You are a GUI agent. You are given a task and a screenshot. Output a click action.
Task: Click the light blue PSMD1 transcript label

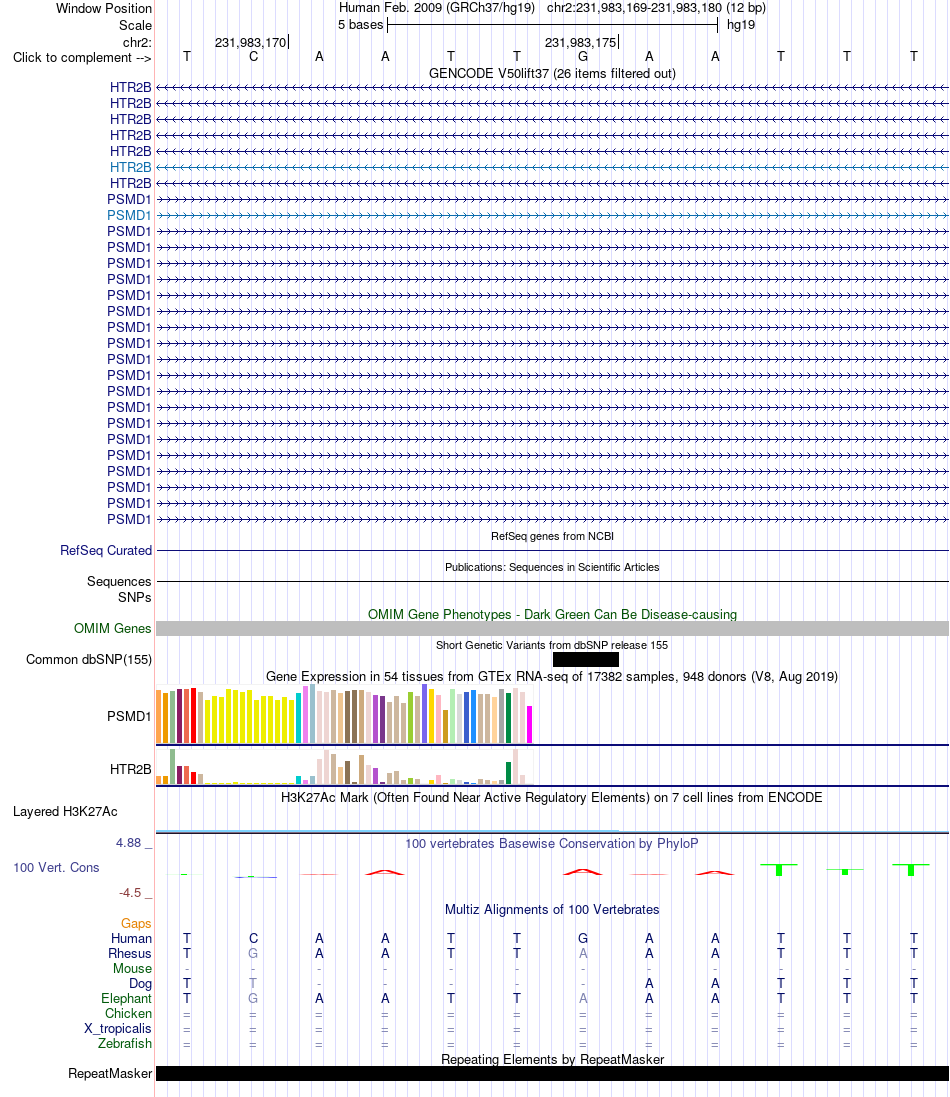point(129,215)
